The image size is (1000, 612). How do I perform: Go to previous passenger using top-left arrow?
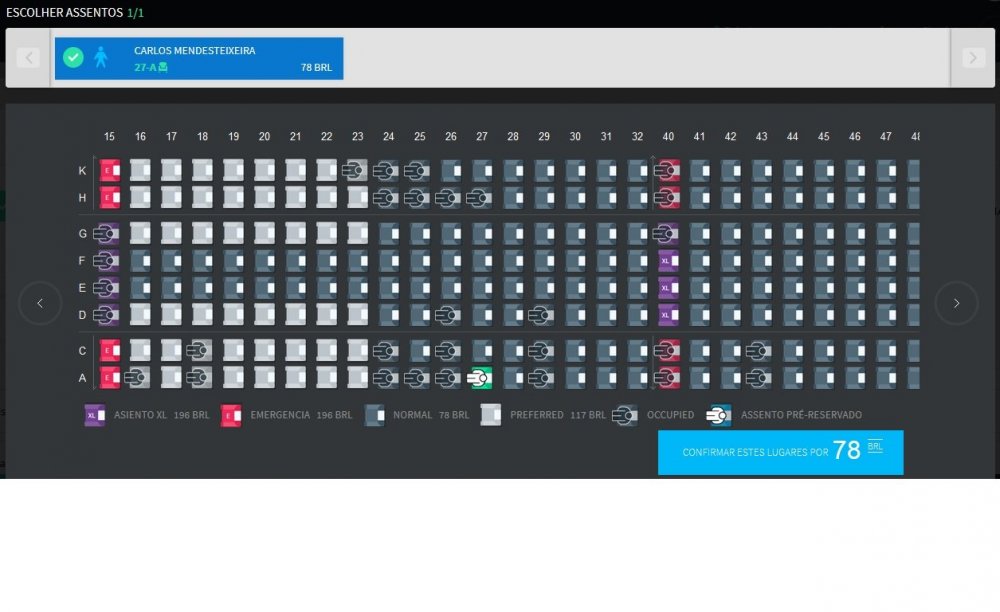point(28,58)
